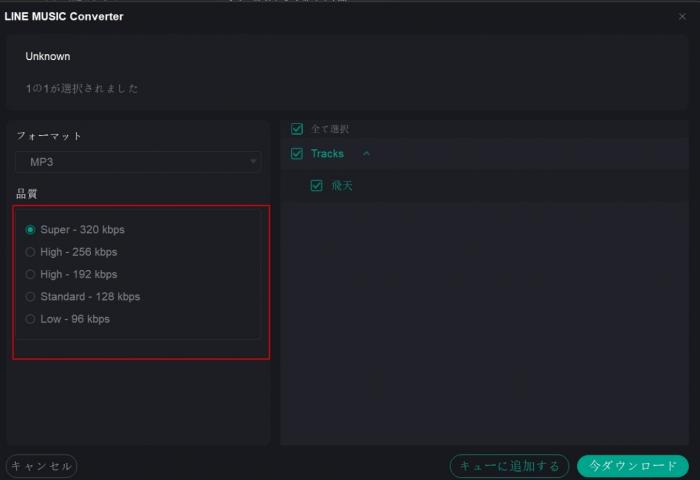Click the 品質 label
This screenshot has height=480, width=700.
pyautogui.click(x=27, y=193)
